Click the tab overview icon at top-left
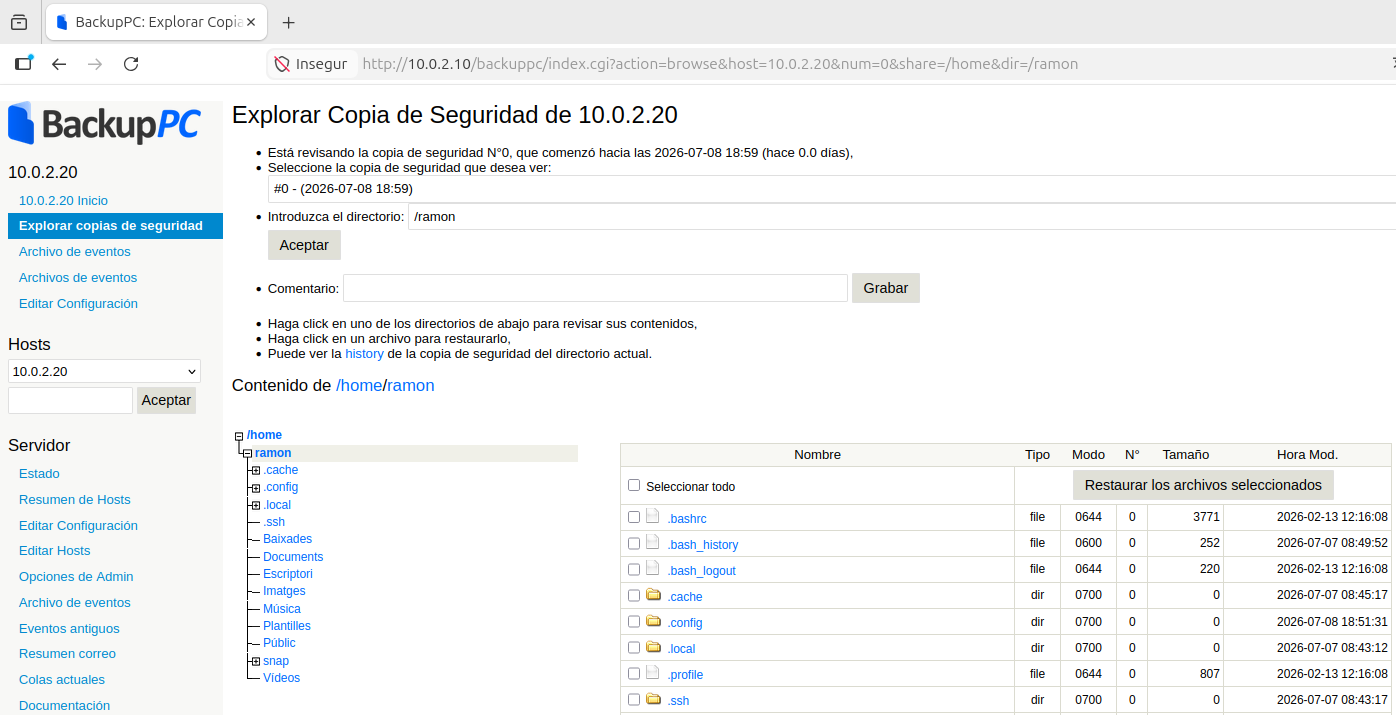Screen dimensions: 1396x715 tap(19, 22)
